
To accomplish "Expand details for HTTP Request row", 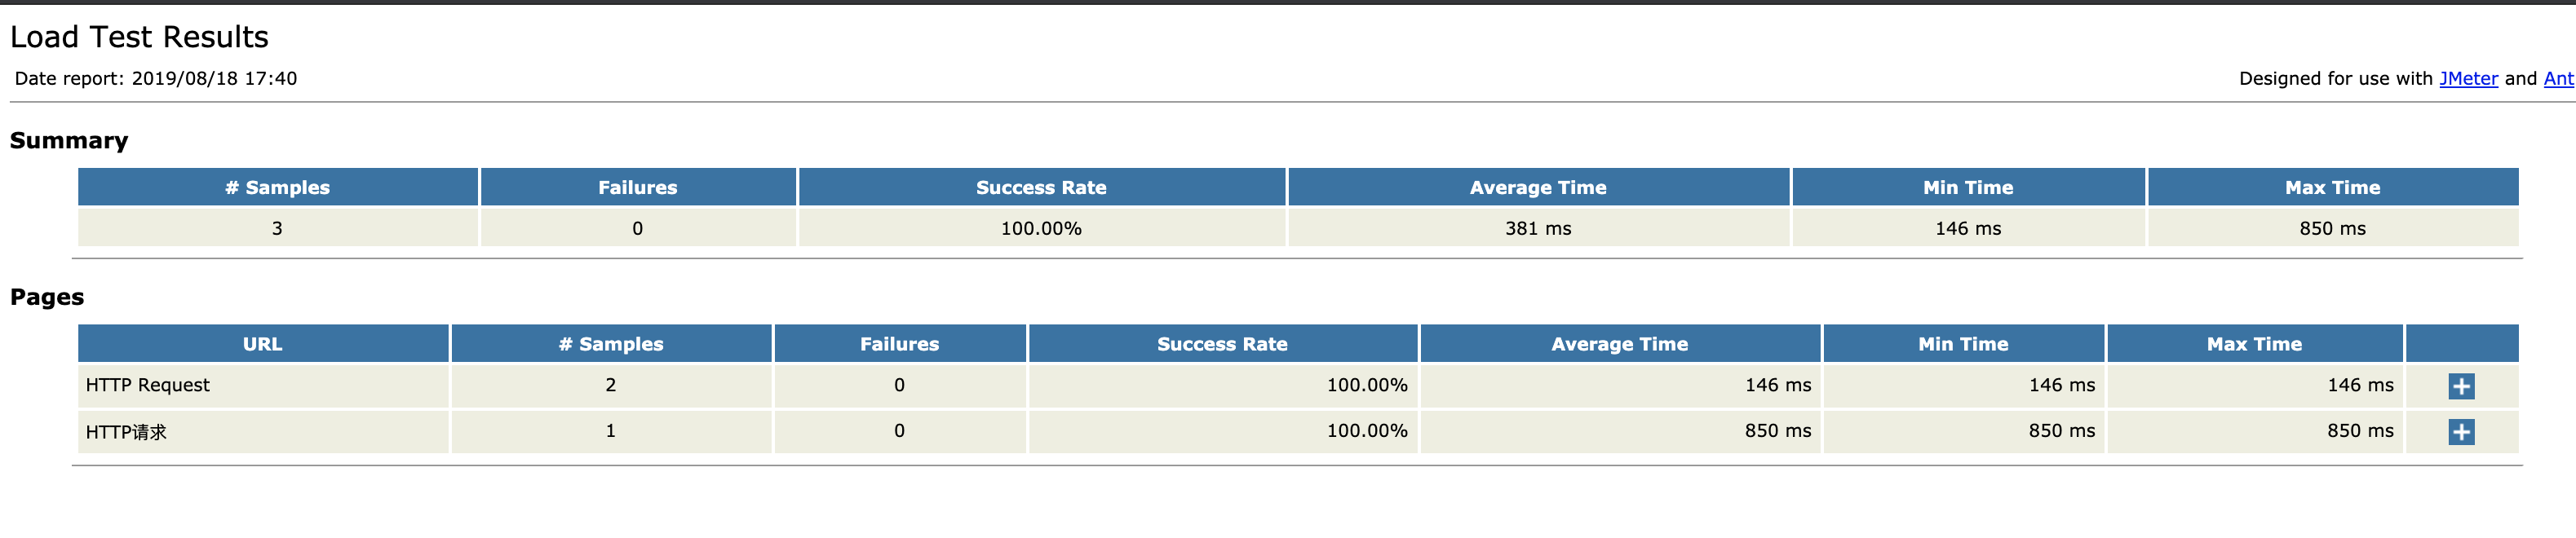I will [2460, 386].
